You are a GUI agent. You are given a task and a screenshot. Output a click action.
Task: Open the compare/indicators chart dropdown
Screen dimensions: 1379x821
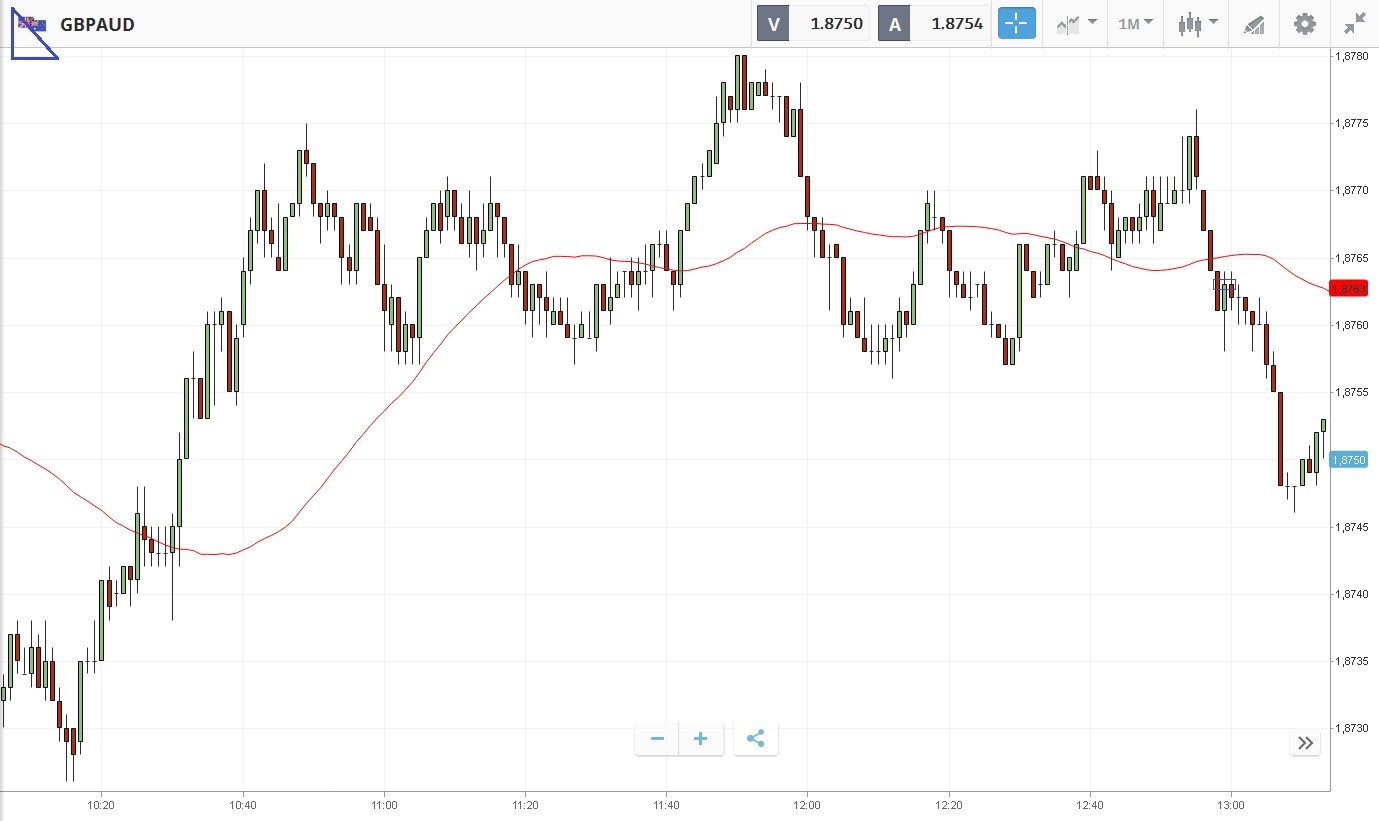coord(1076,23)
